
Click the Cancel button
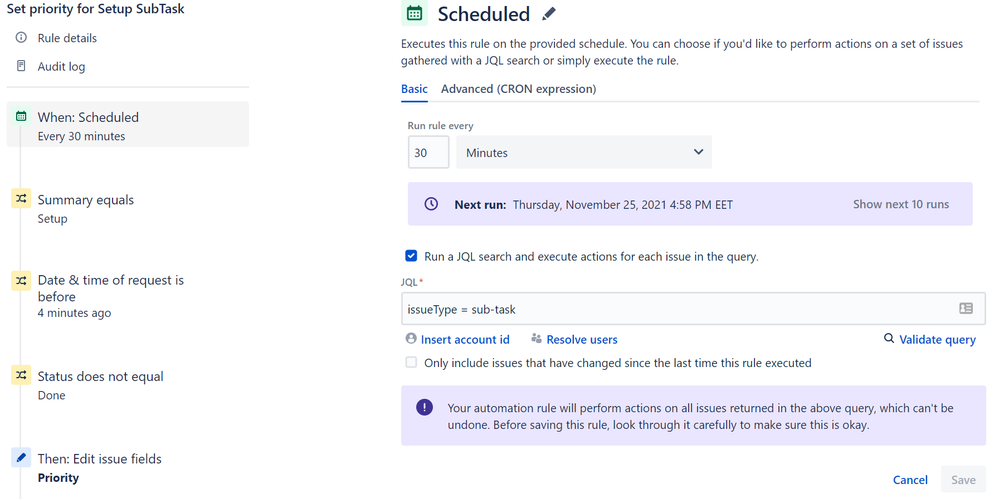(910, 480)
